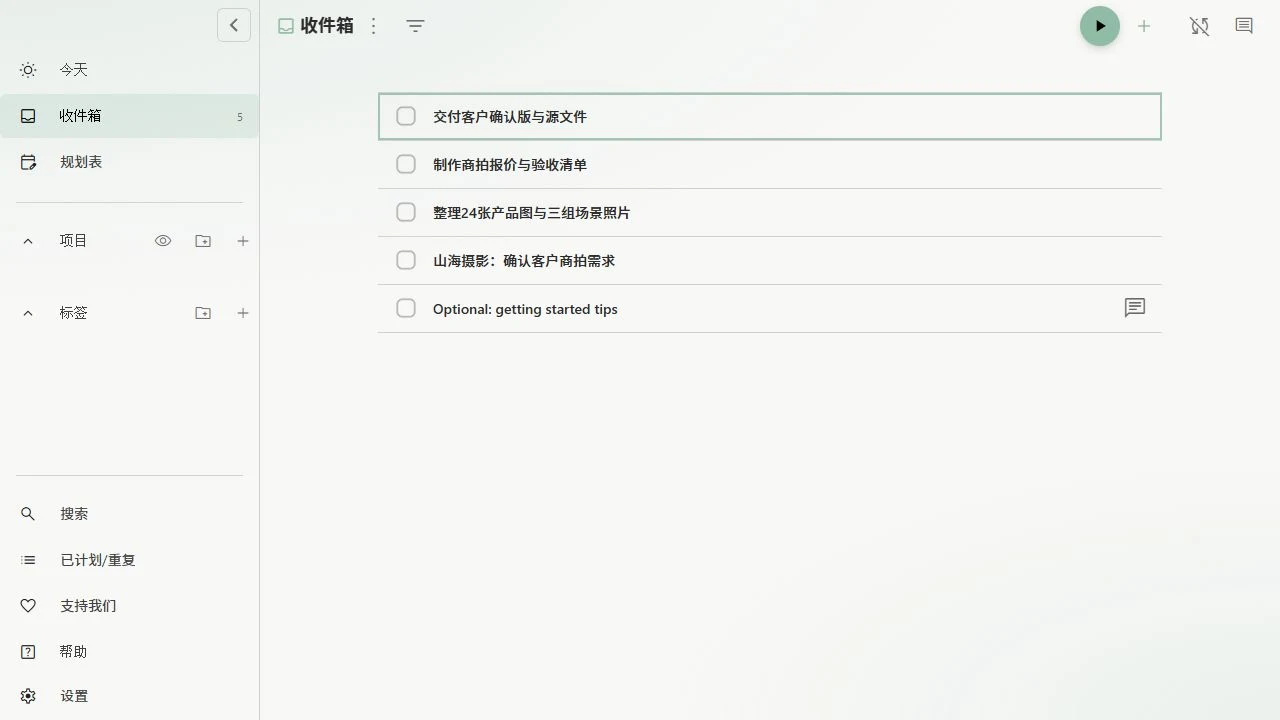Click the inbox icon next to the 收件箱 title
This screenshot has height=720, width=1280.
point(286,27)
